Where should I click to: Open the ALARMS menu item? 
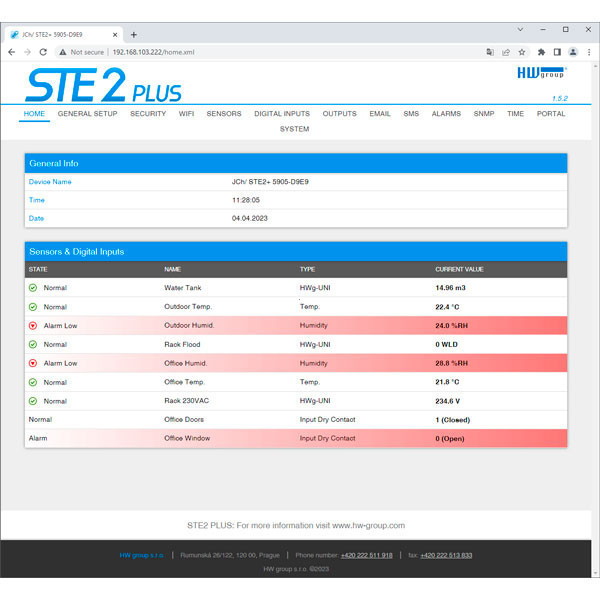tap(446, 114)
